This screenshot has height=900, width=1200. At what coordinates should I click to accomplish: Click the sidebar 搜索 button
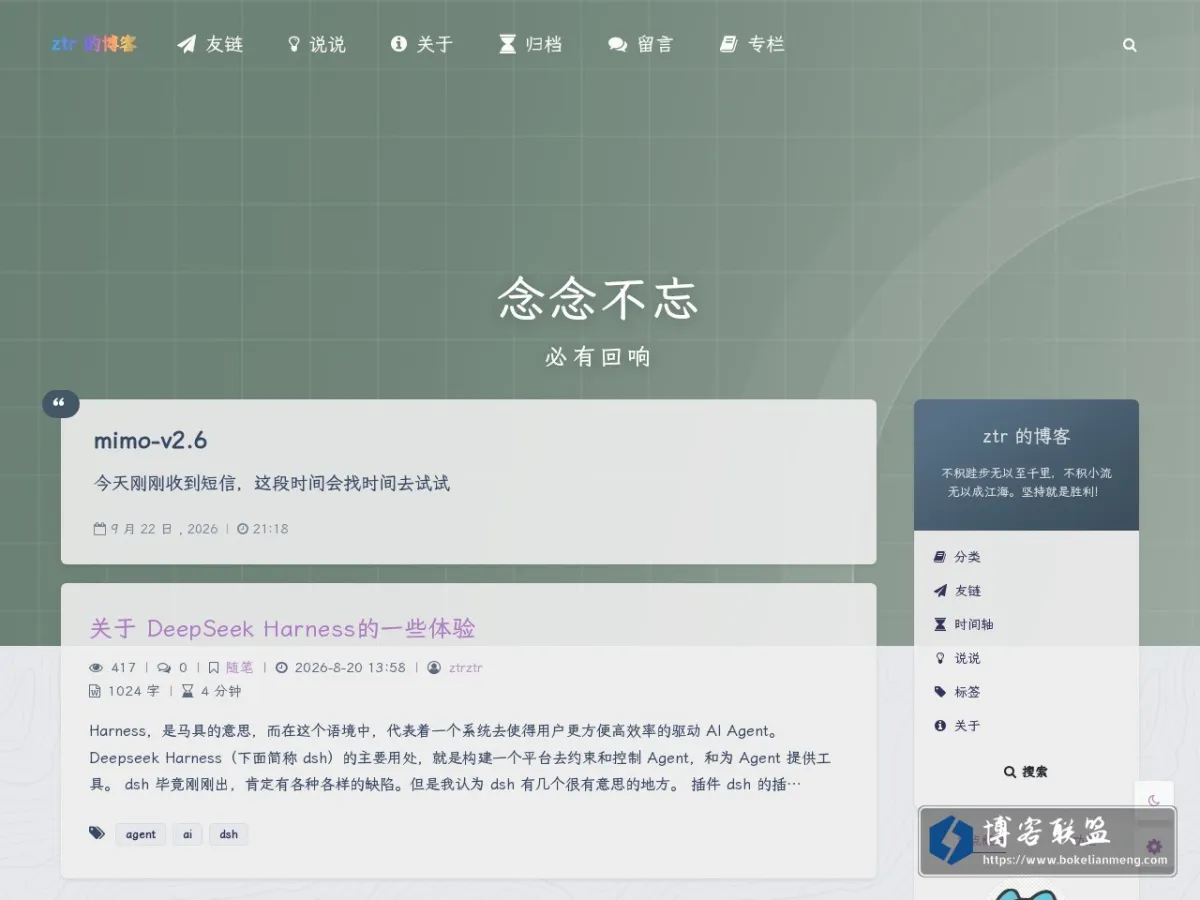coord(1026,772)
